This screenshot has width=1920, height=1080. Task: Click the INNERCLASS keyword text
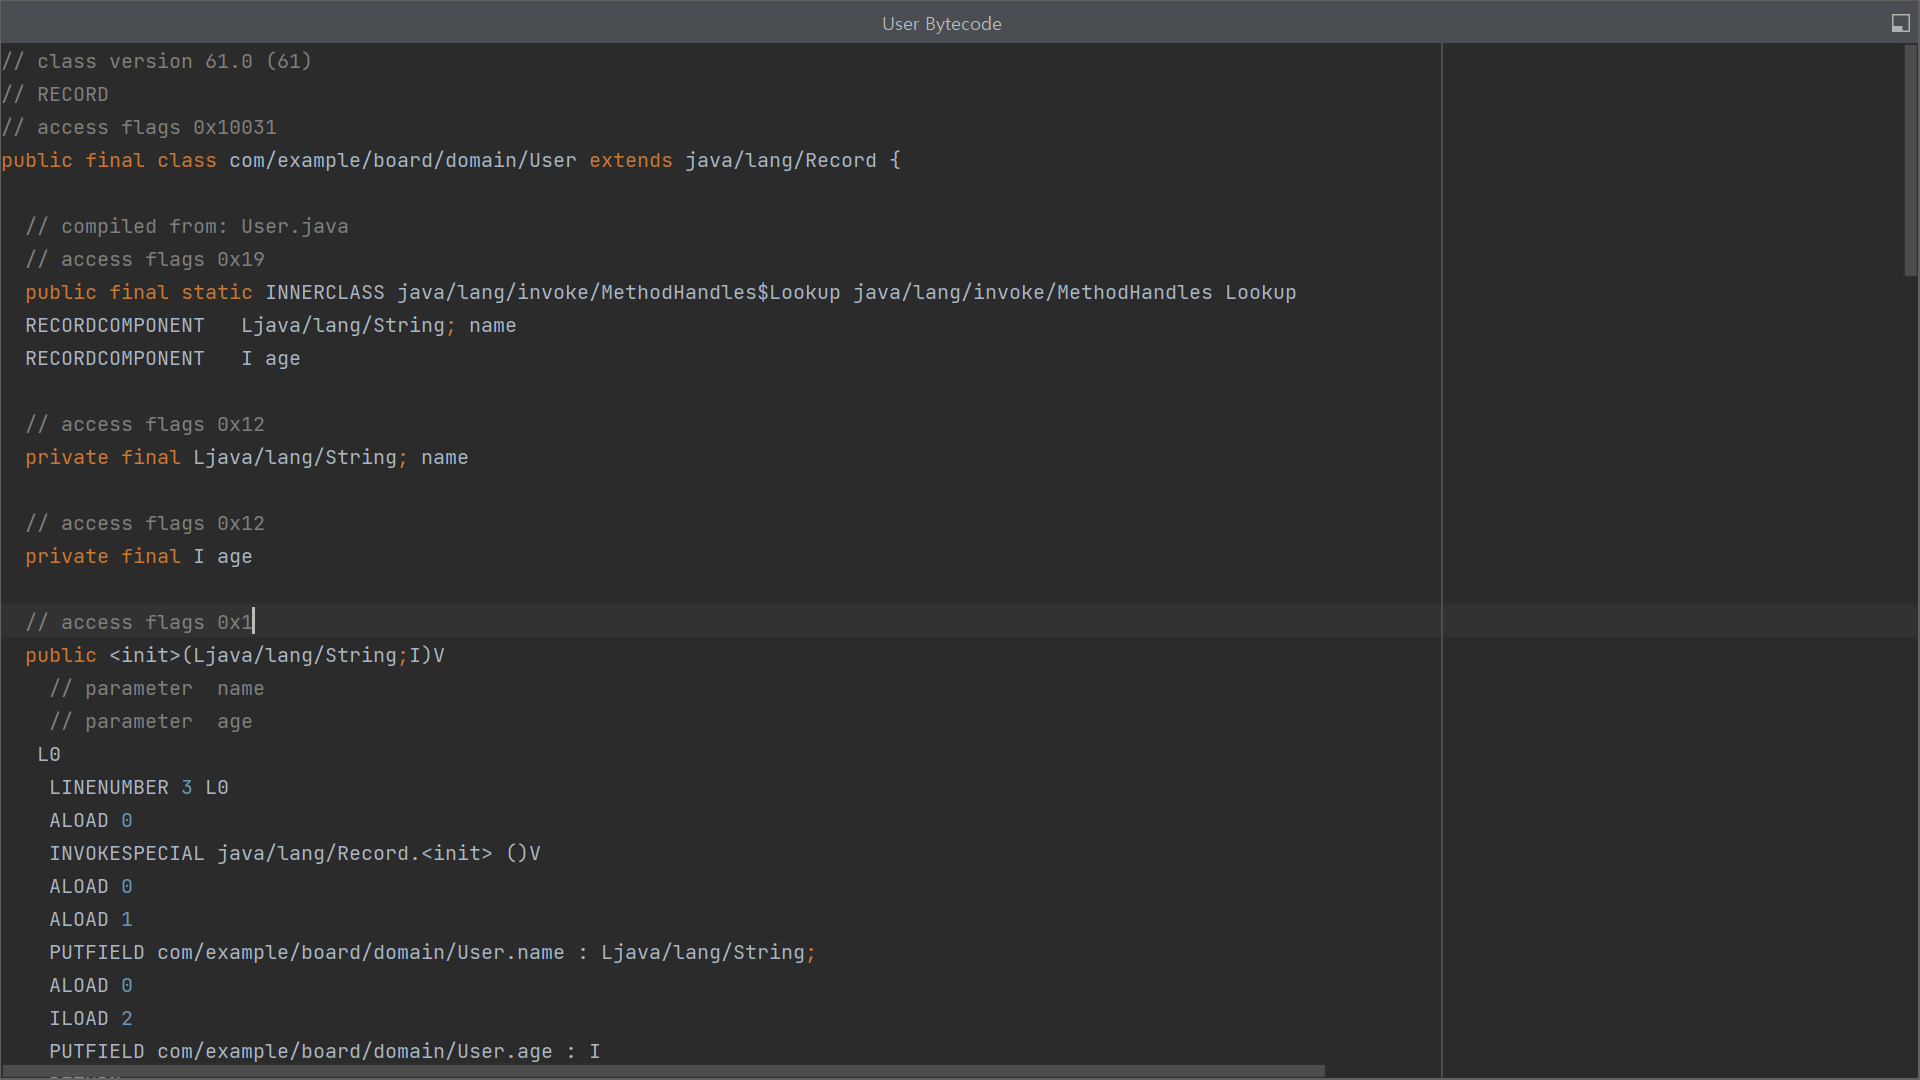324,292
